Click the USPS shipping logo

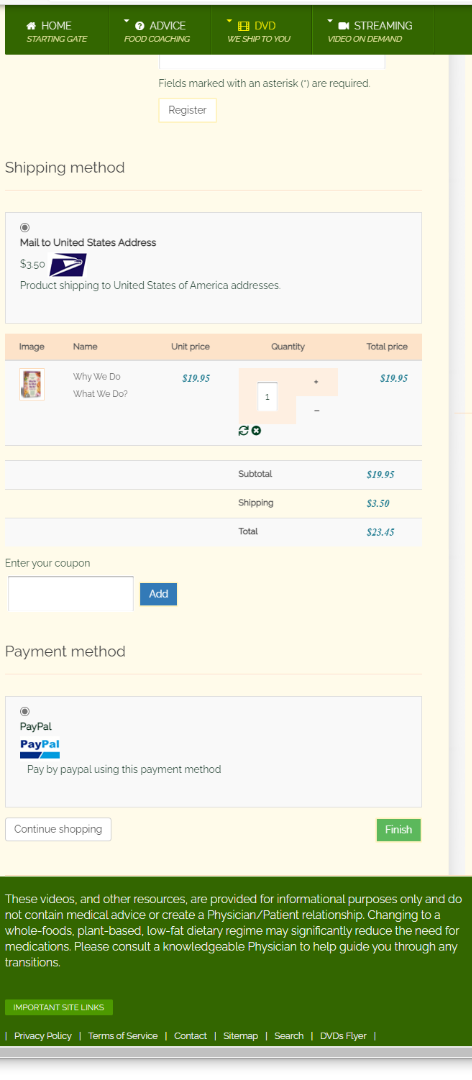tap(68, 264)
